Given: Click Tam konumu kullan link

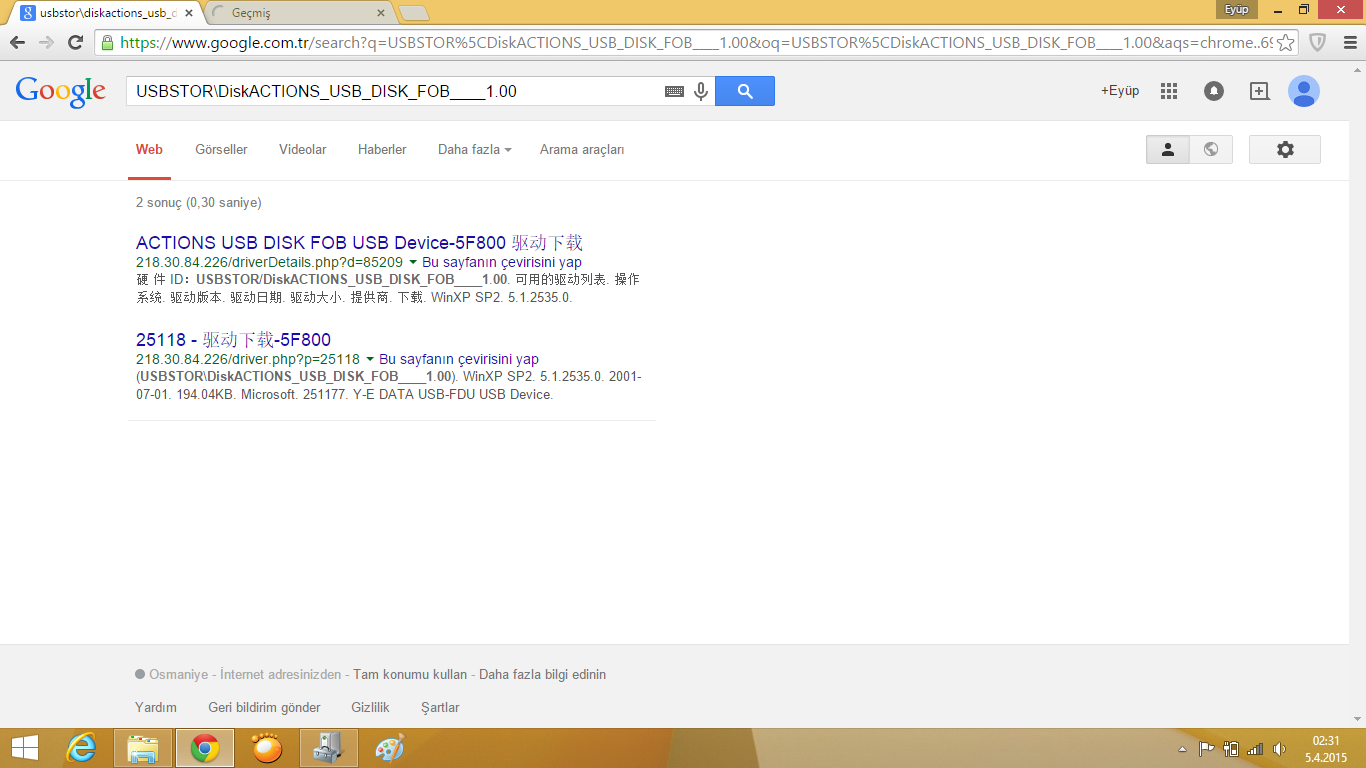Looking at the screenshot, I should click(x=410, y=675).
